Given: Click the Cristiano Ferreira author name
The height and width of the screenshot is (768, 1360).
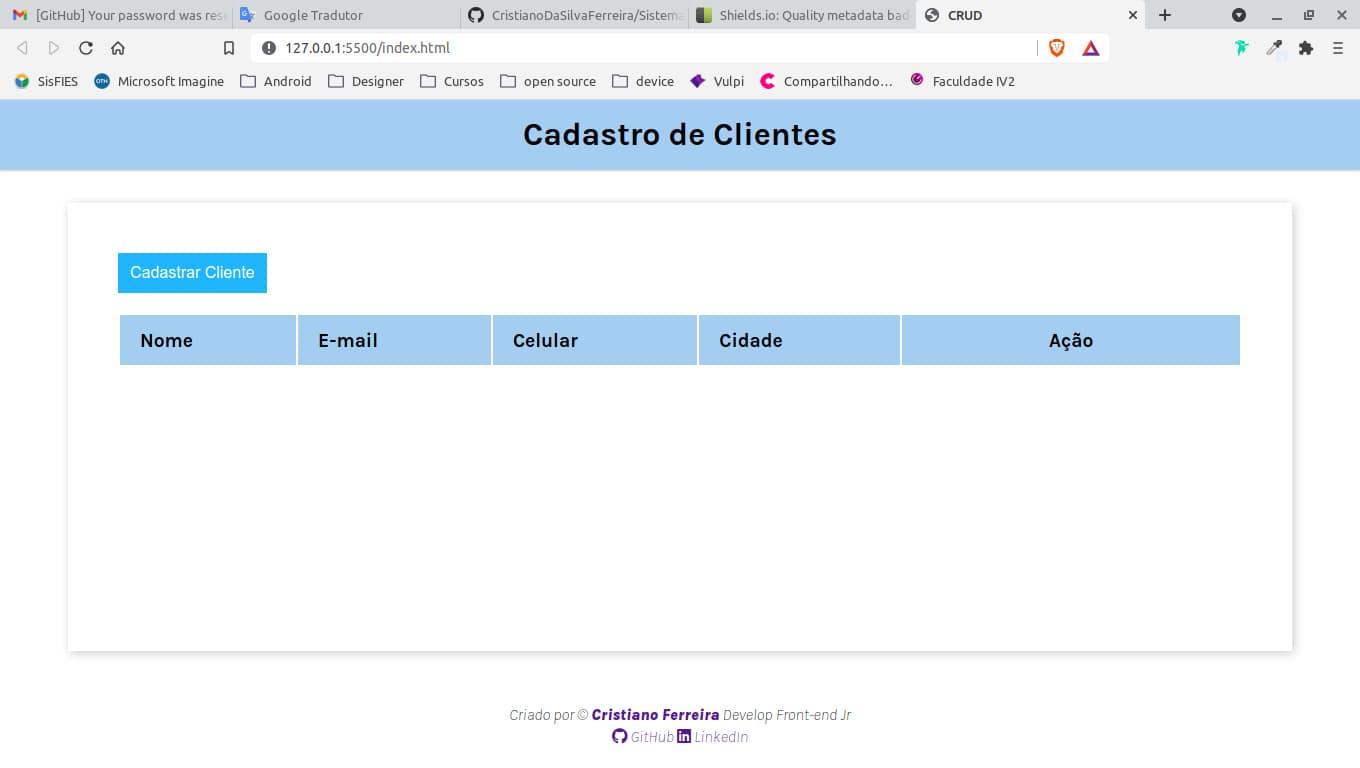Looking at the screenshot, I should [655, 715].
